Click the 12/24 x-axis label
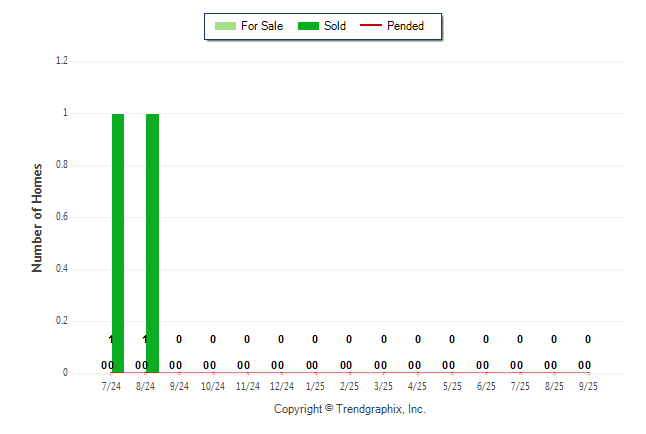The height and width of the screenshot is (434, 646). click(x=281, y=386)
